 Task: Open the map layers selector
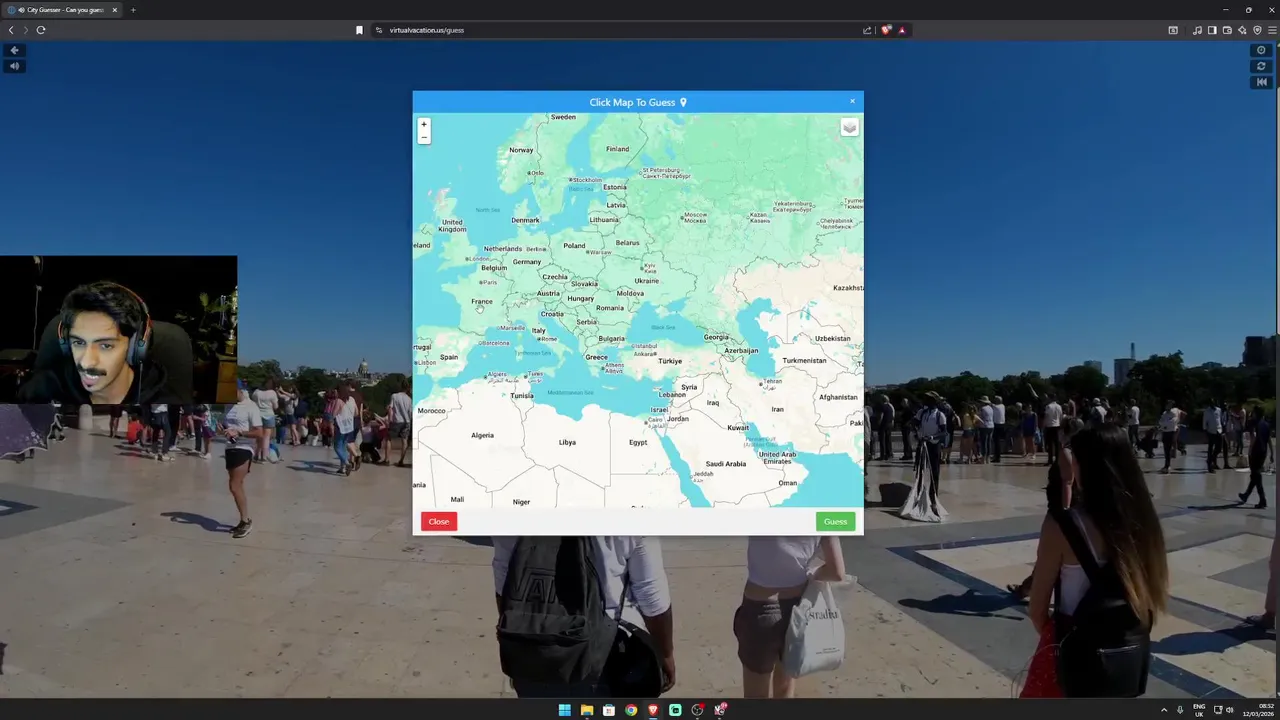tap(849, 127)
